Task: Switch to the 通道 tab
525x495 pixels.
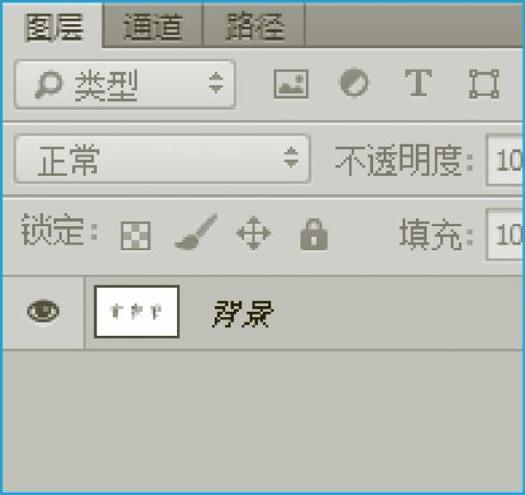Action: (153, 26)
